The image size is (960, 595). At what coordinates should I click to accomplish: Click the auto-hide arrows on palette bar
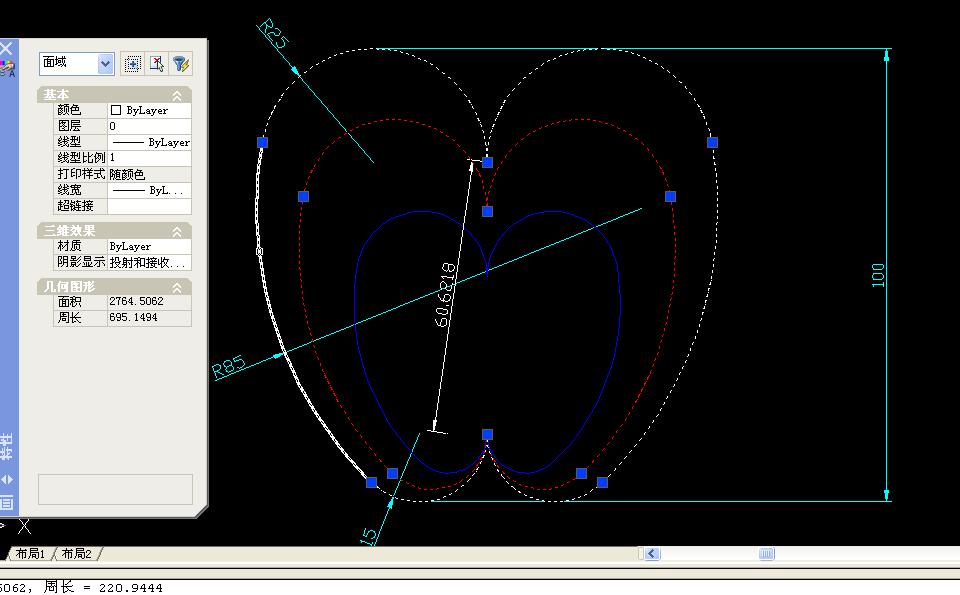tap(7, 479)
